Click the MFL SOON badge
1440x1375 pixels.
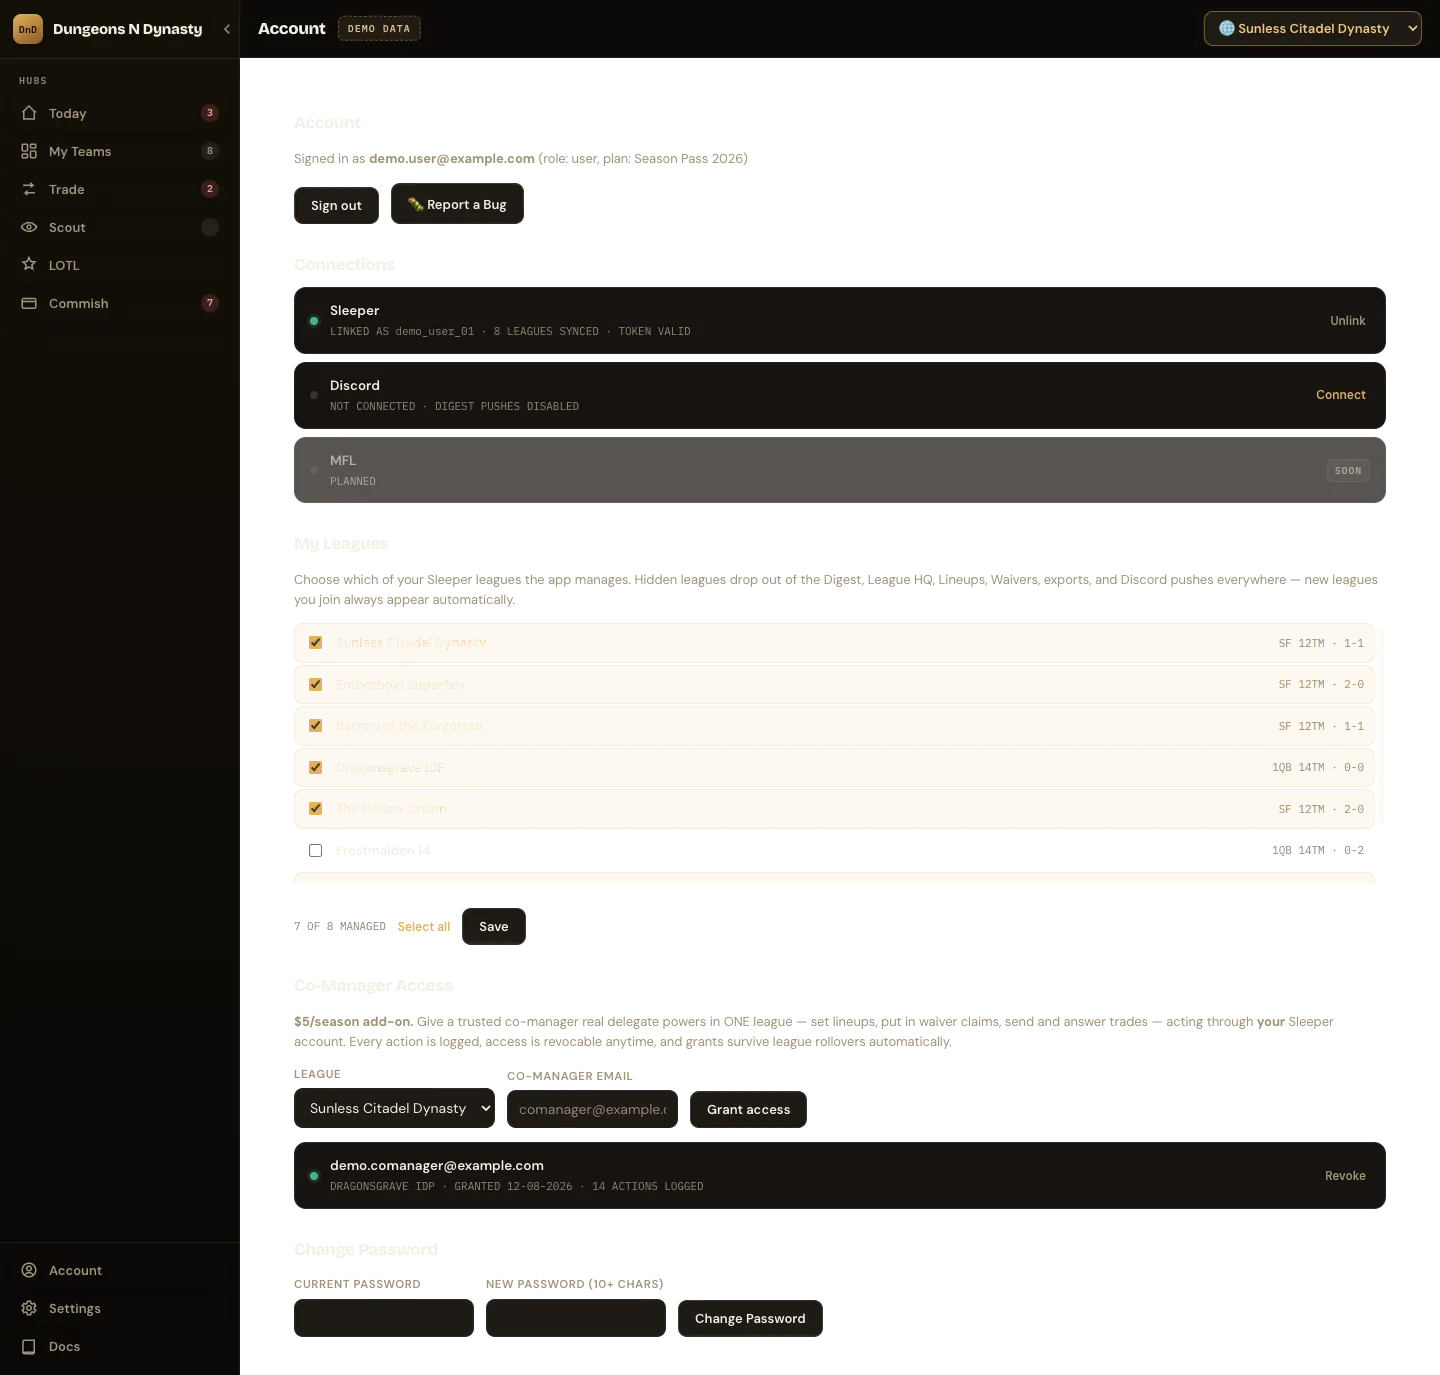[1348, 470]
